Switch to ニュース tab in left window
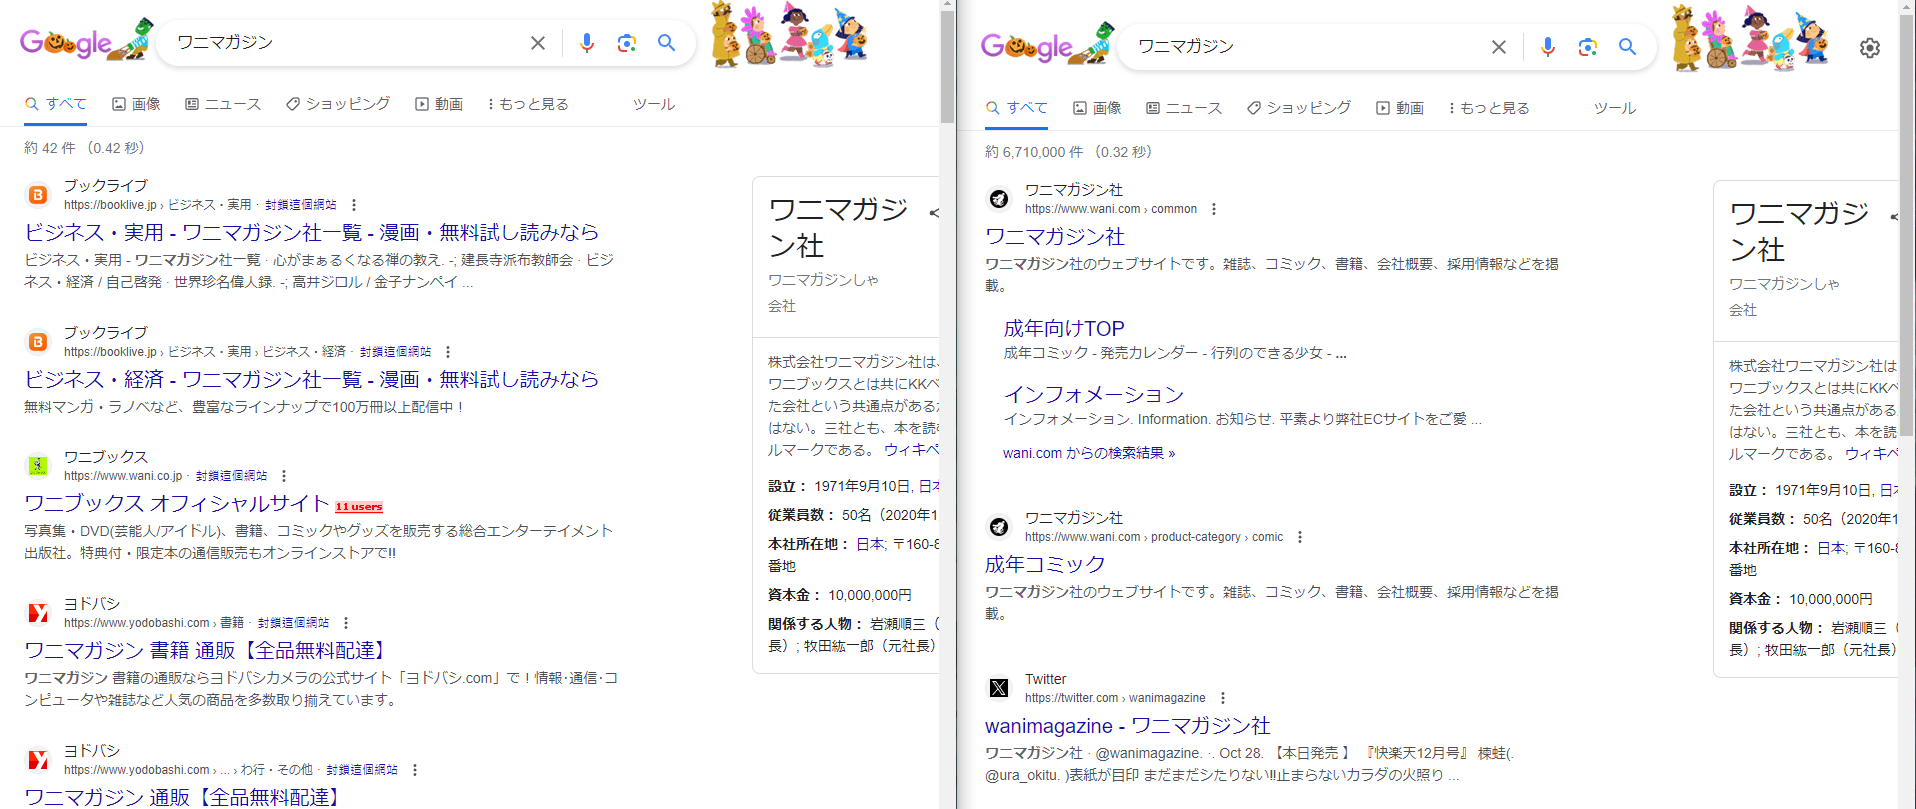This screenshot has width=1916, height=809. click(x=223, y=104)
